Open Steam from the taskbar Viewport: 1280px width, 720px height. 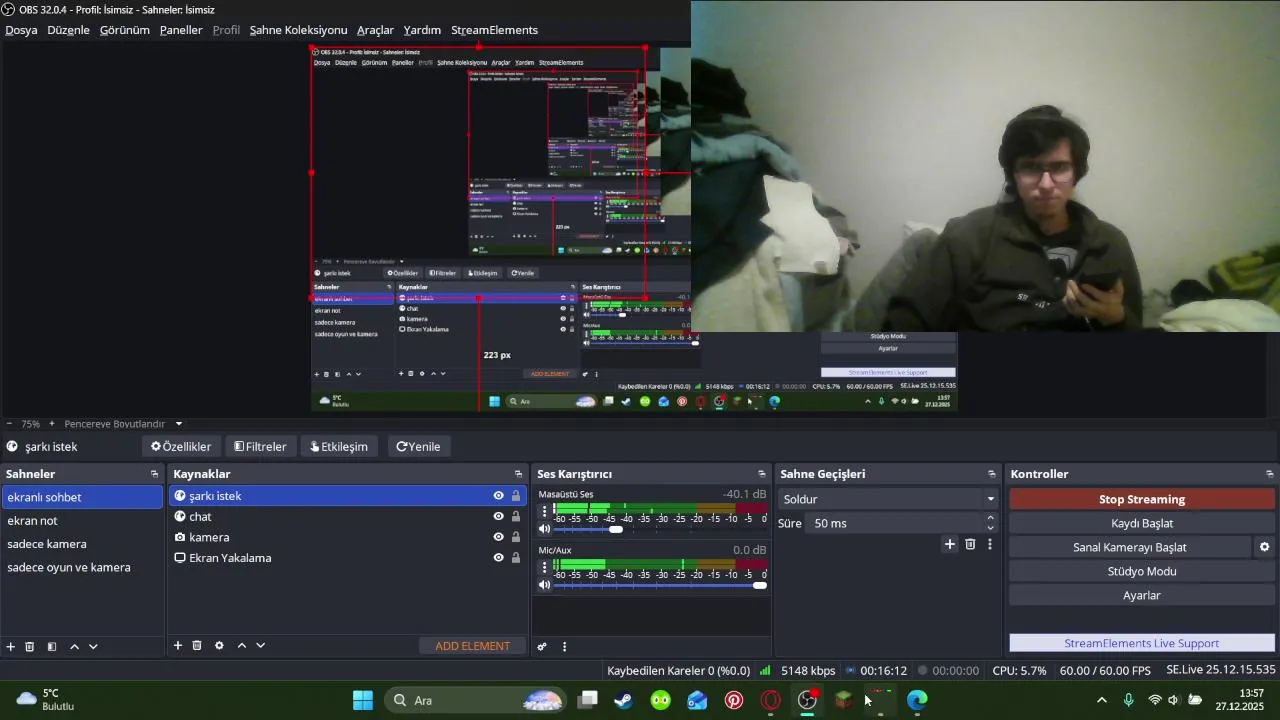point(624,700)
